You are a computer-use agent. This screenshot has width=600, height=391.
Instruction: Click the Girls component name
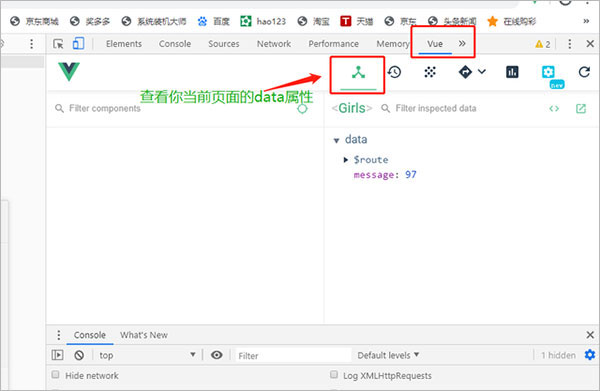pyautogui.click(x=352, y=108)
